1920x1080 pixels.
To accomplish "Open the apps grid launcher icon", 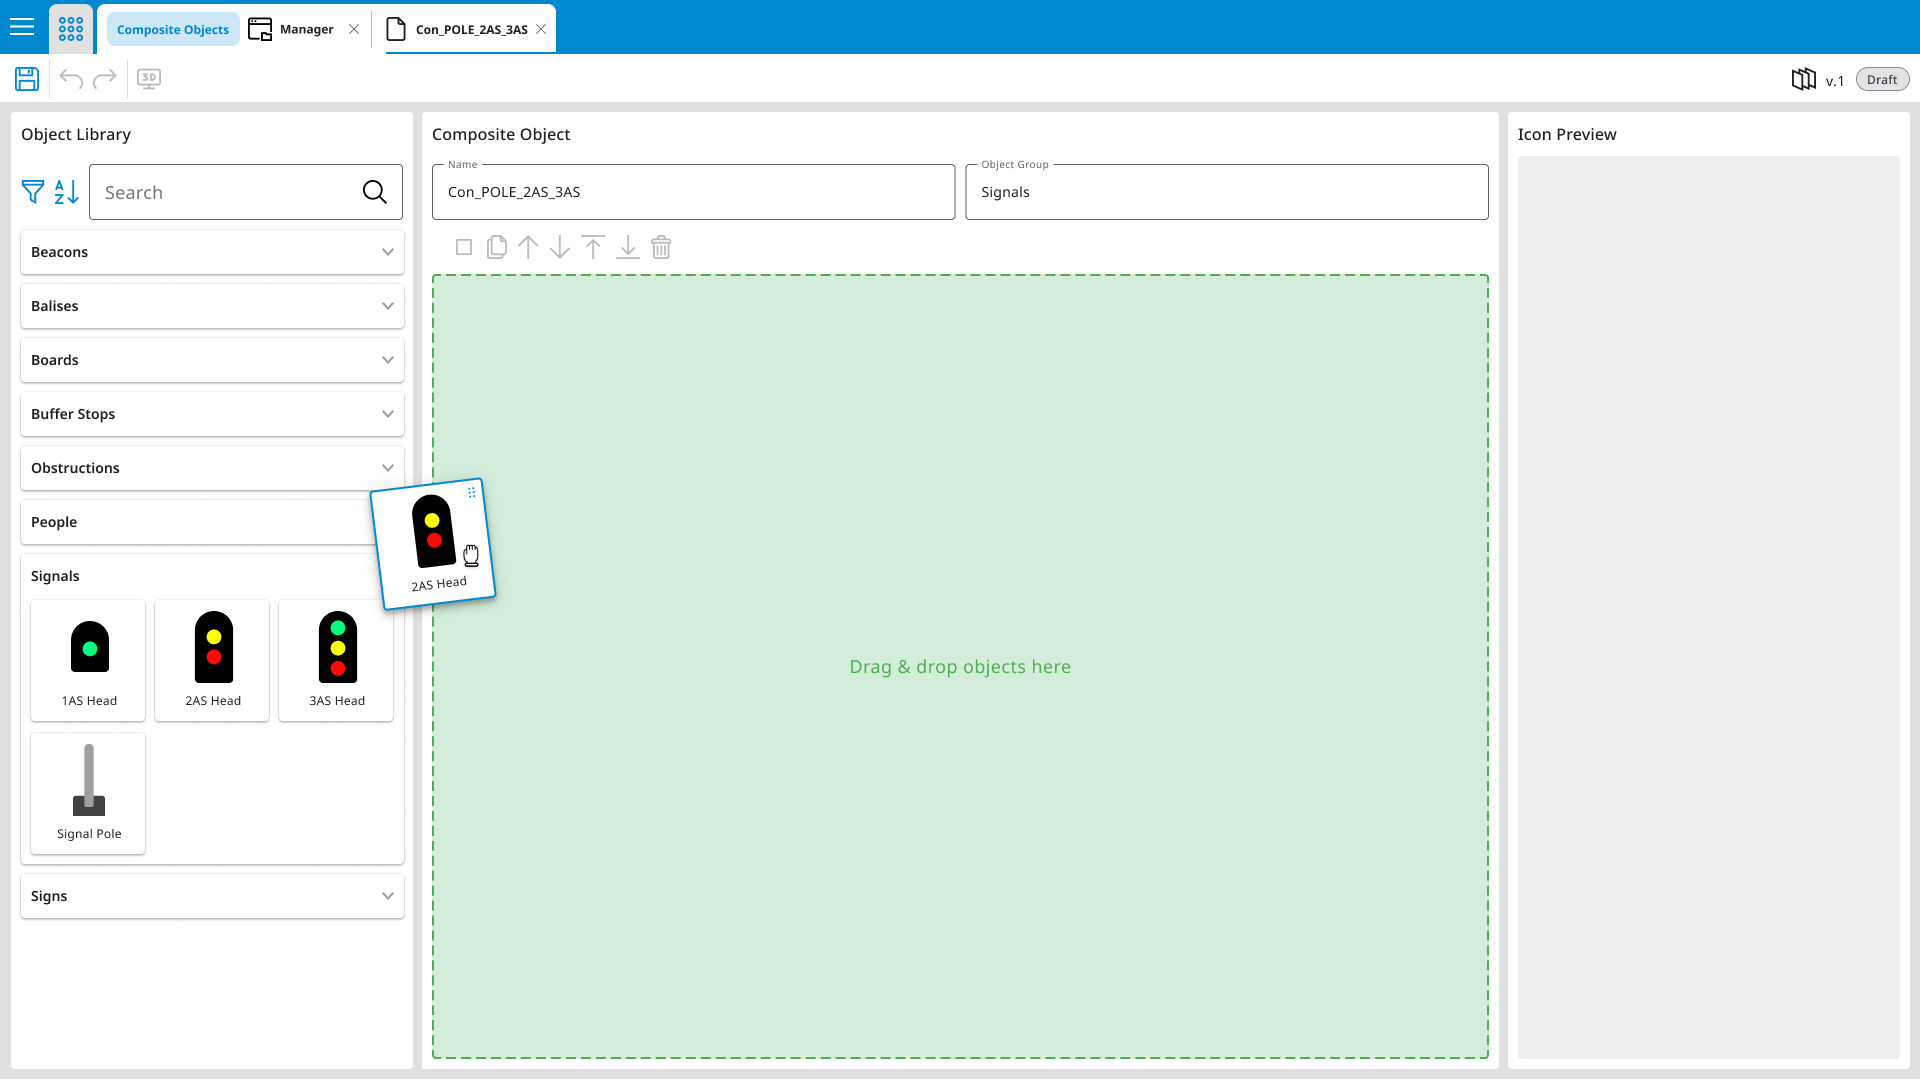I will click(x=71, y=28).
